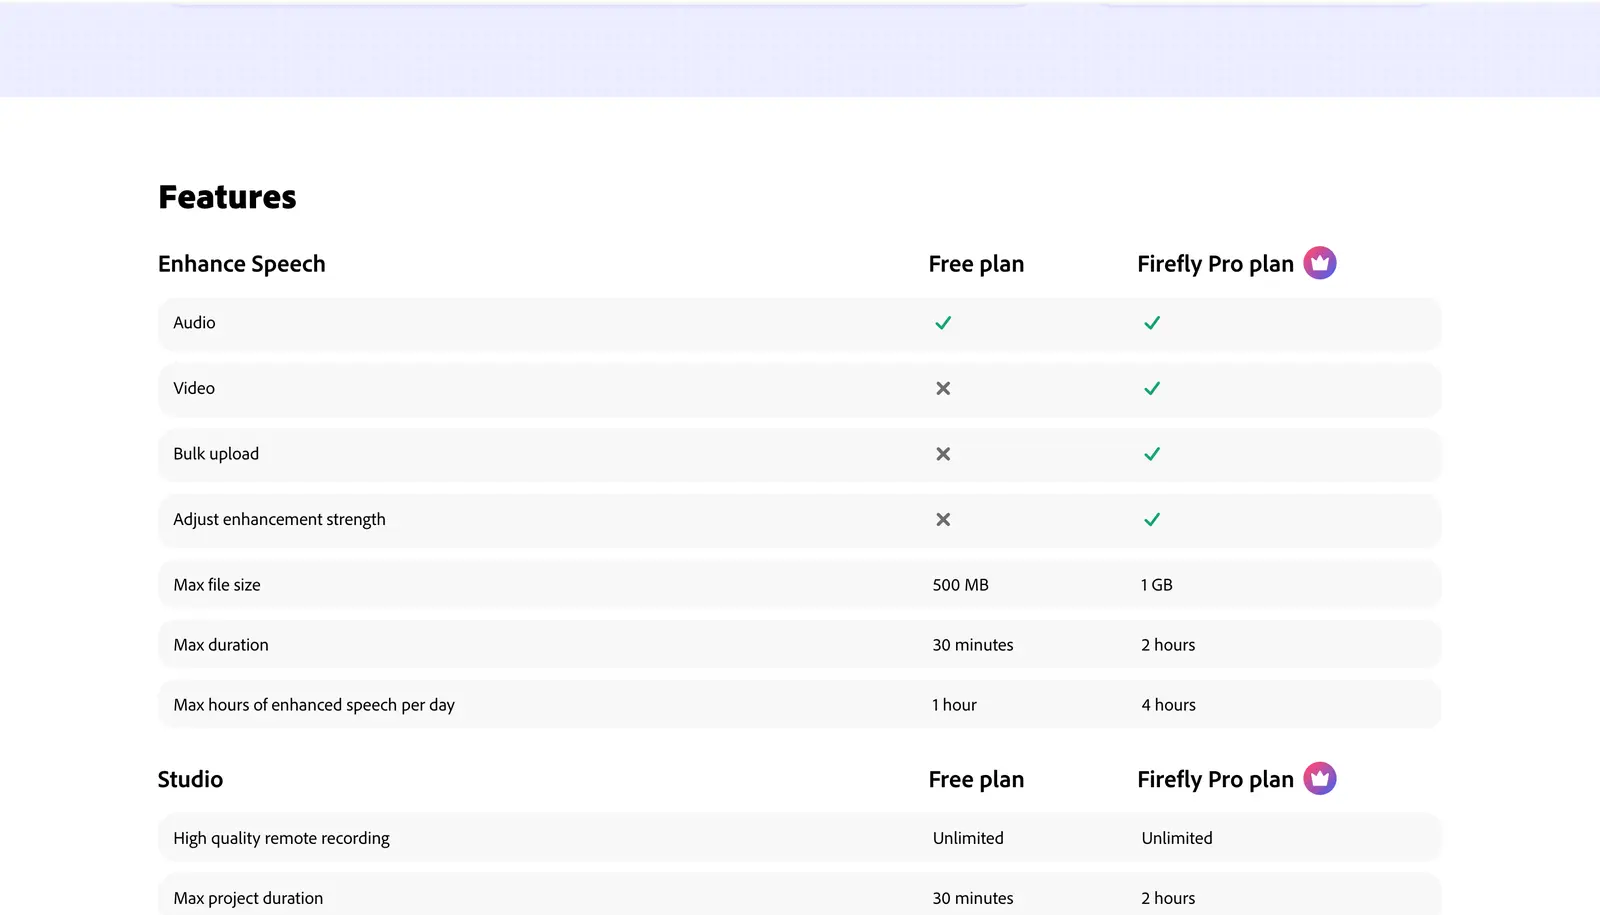Click the Bulk upload row label
The image size is (1600, 915).
216,454
